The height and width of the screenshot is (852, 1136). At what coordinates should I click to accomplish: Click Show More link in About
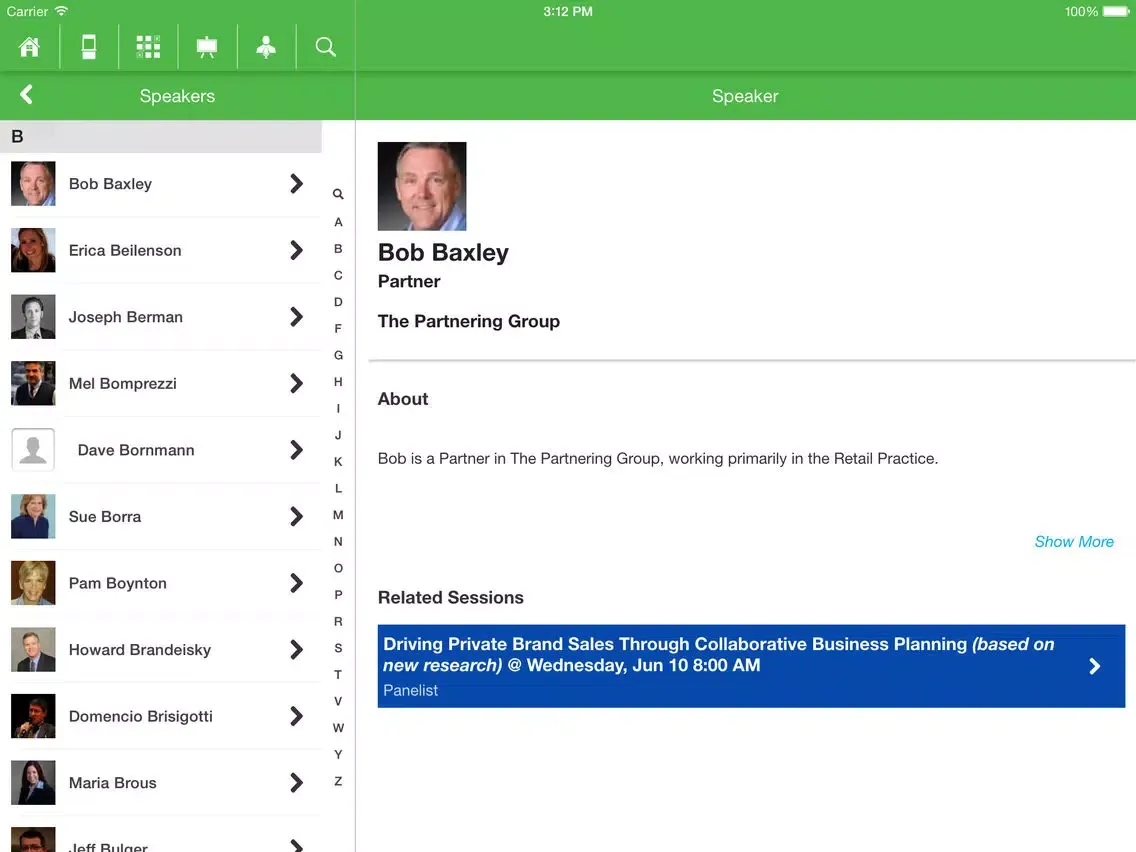1074,542
